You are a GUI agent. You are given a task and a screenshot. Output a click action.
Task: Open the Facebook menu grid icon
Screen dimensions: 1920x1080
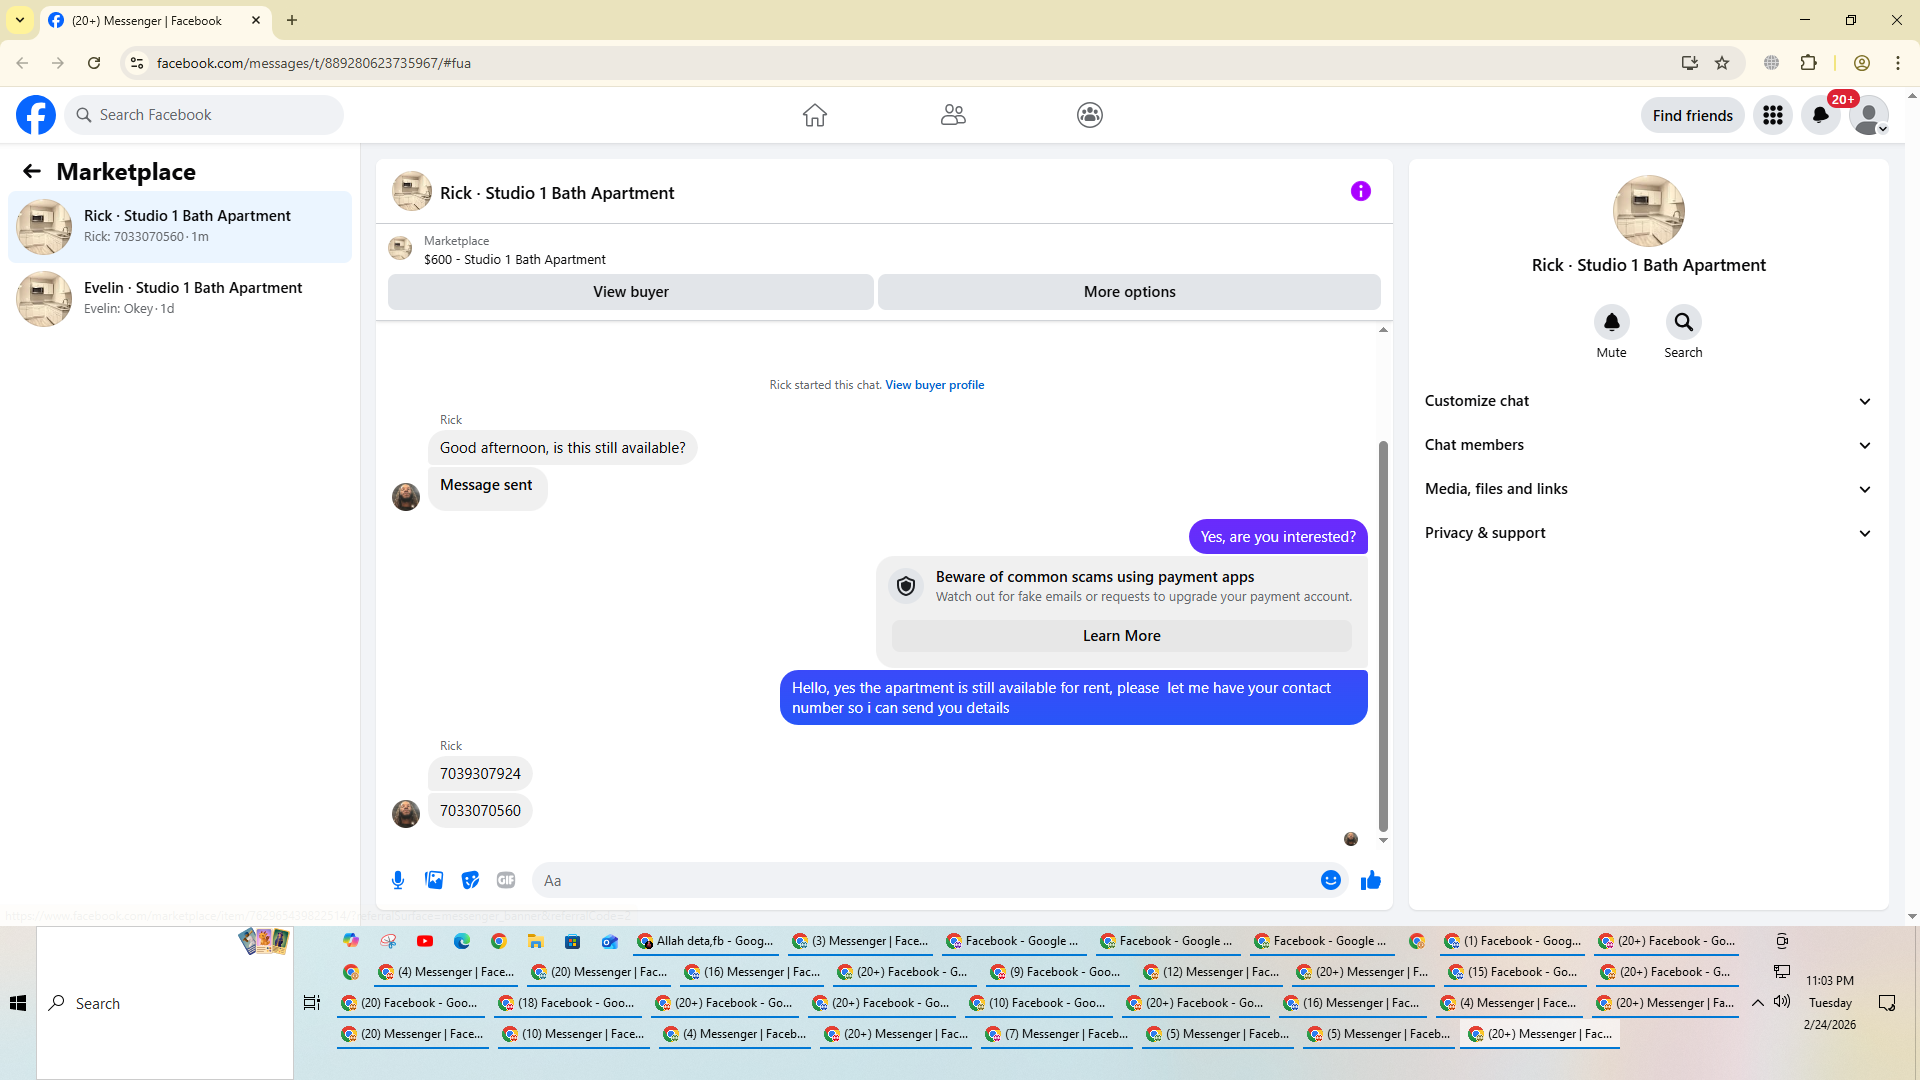[1773, 115]
